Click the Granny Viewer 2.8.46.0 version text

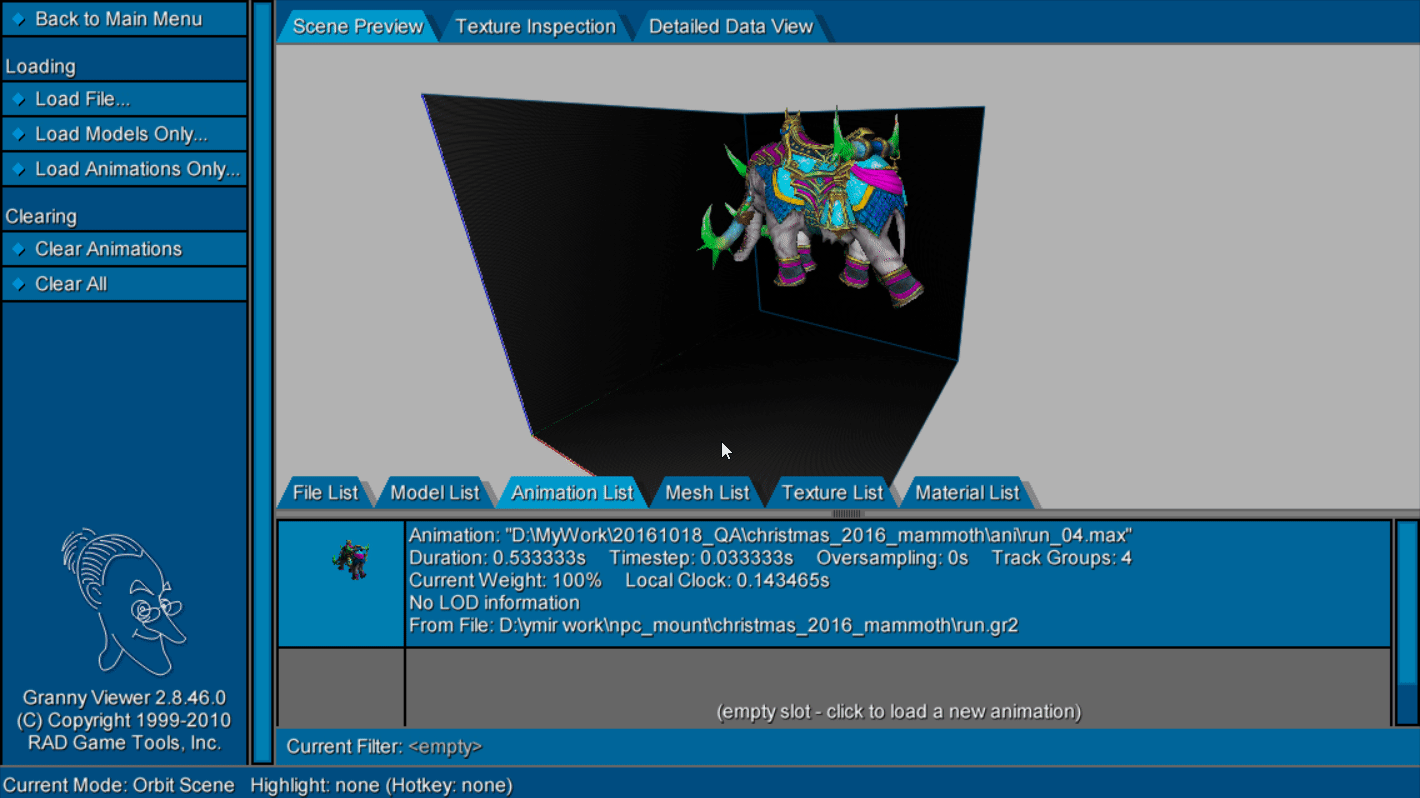click(124, 698)
